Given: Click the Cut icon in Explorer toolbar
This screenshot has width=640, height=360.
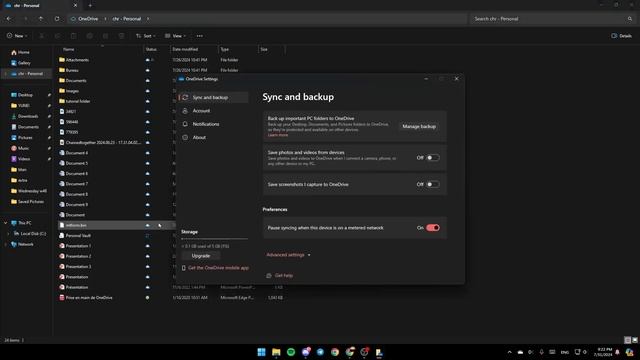Looking at the screenshot, I should (x=41, y=36).
